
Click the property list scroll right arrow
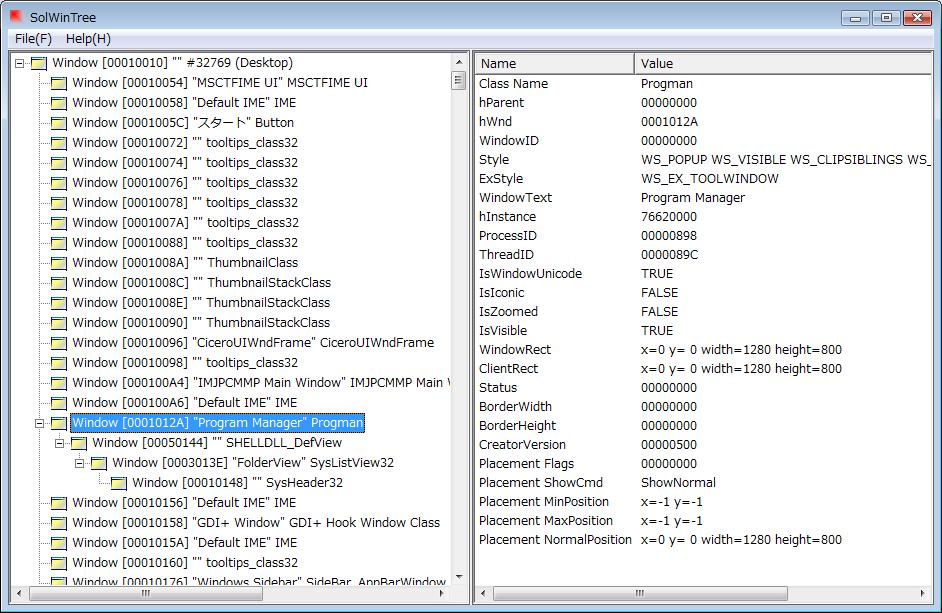click(x=923, y=593)
